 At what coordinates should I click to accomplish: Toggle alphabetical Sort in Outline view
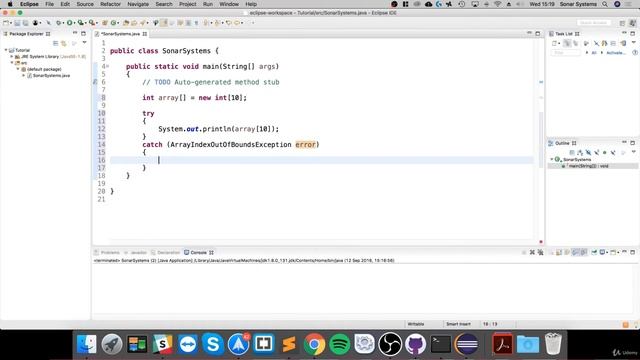(580, 152)
